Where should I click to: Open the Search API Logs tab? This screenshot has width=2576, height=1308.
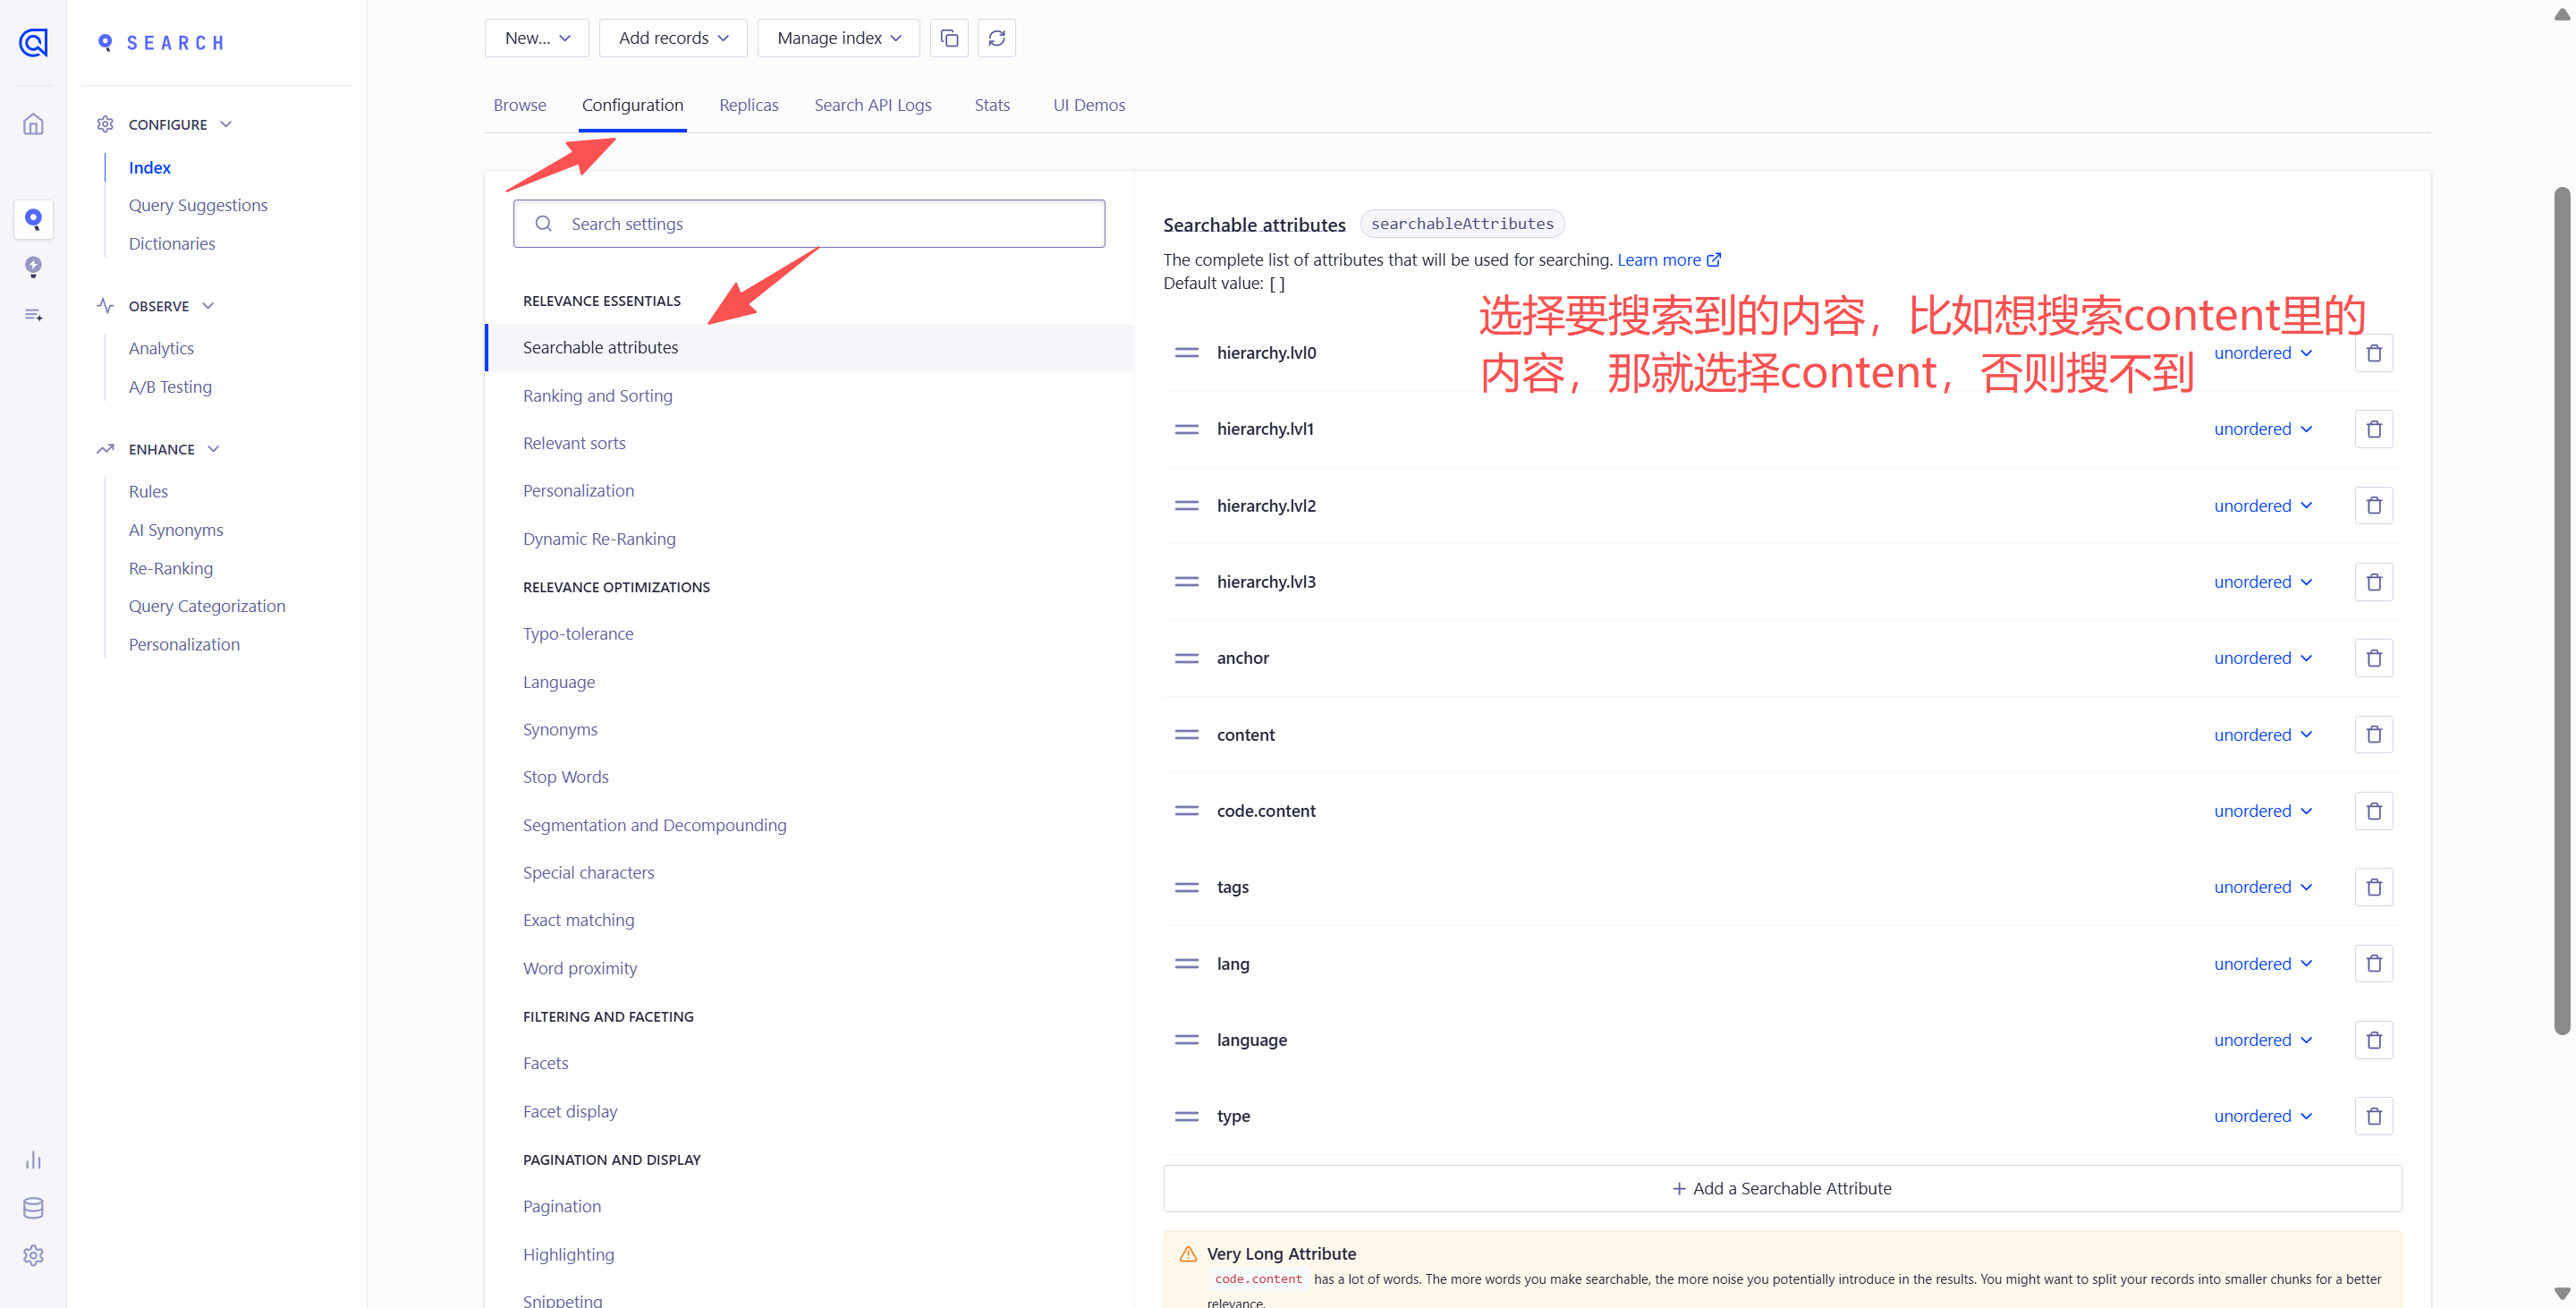coord(872,105)
